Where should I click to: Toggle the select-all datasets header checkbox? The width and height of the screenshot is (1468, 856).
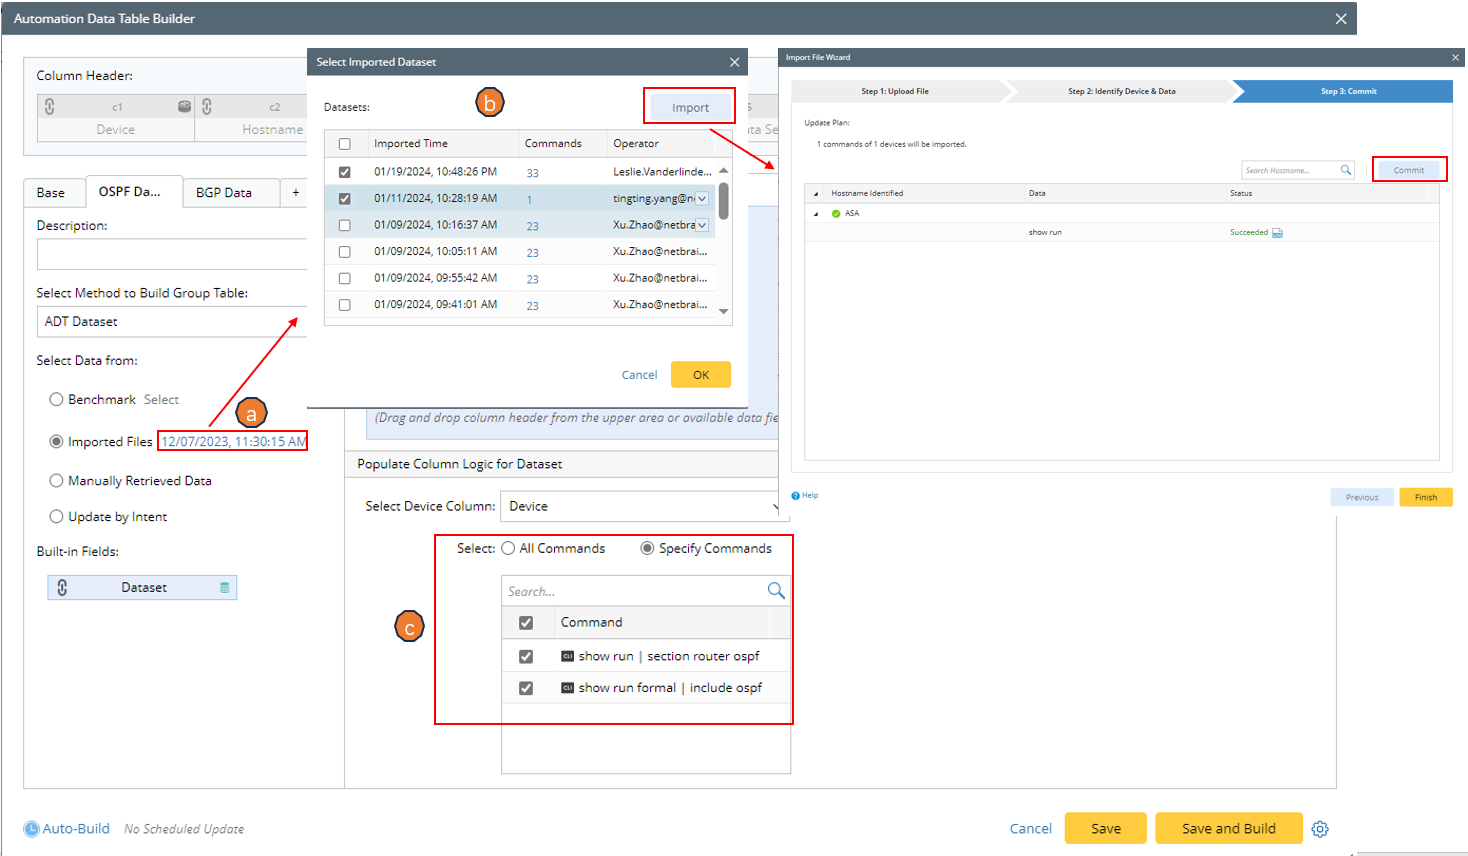point(345,144)
